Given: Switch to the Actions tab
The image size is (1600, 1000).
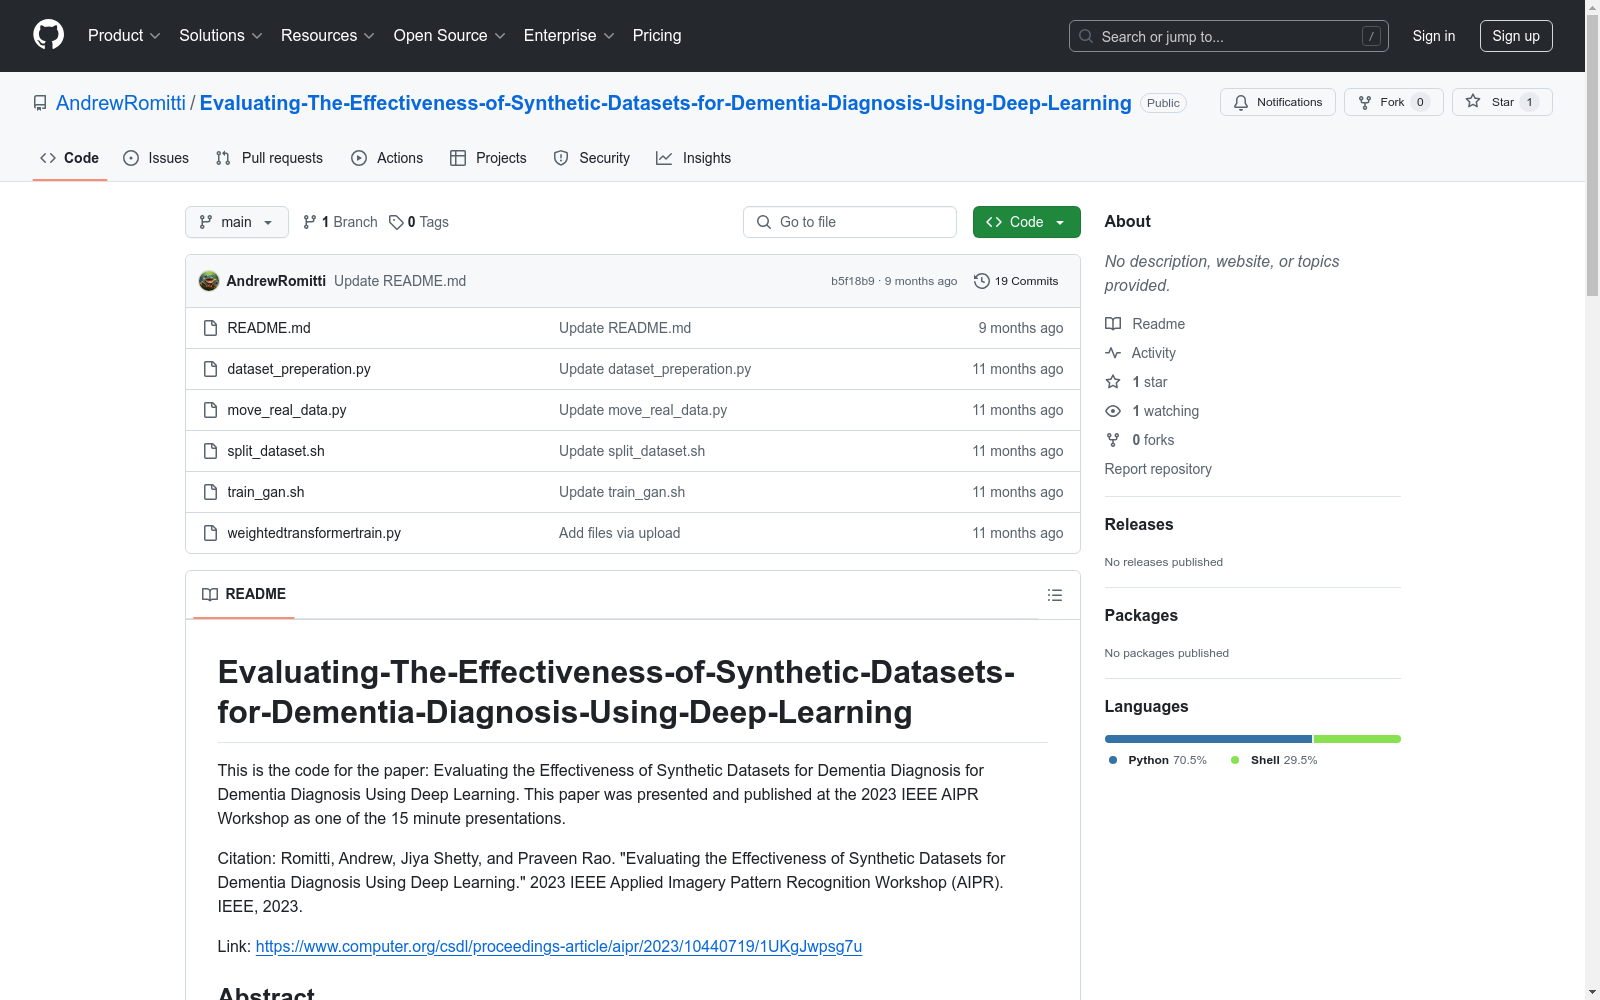Looking at the screenshot, I should (x=387, y=158).
